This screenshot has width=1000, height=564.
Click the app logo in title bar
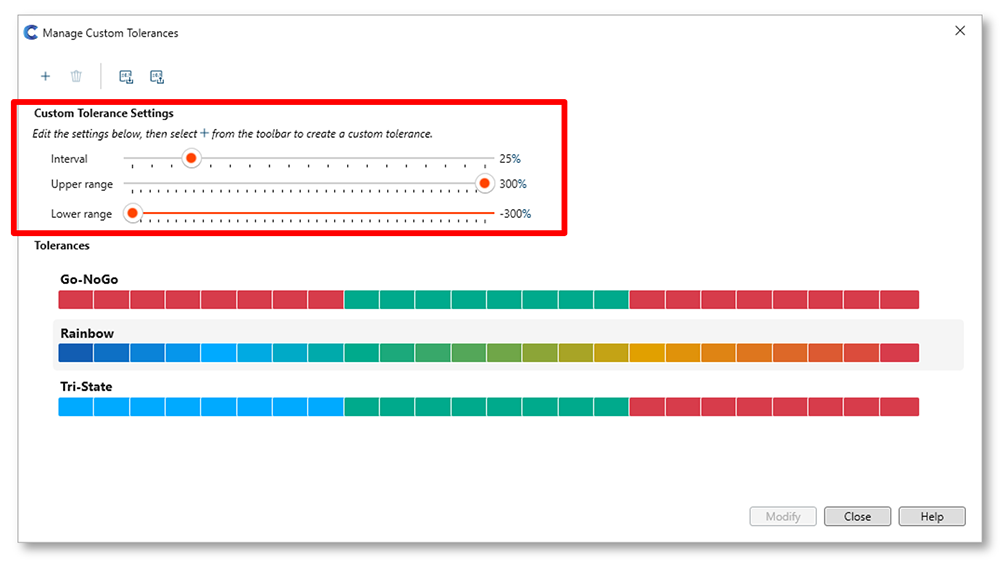[x=30, y=33]
